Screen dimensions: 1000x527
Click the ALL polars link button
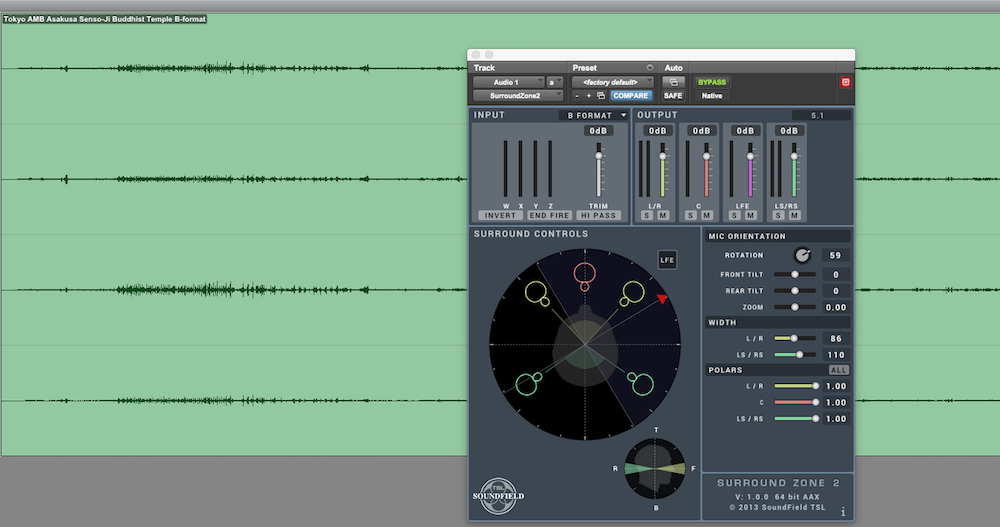point(839,370)
